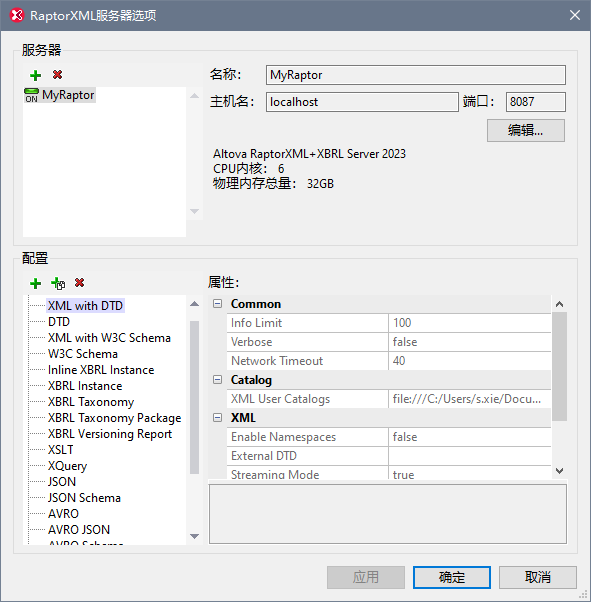
Task: Click Info Limit value 100
Action: click(x=470, y=323)
